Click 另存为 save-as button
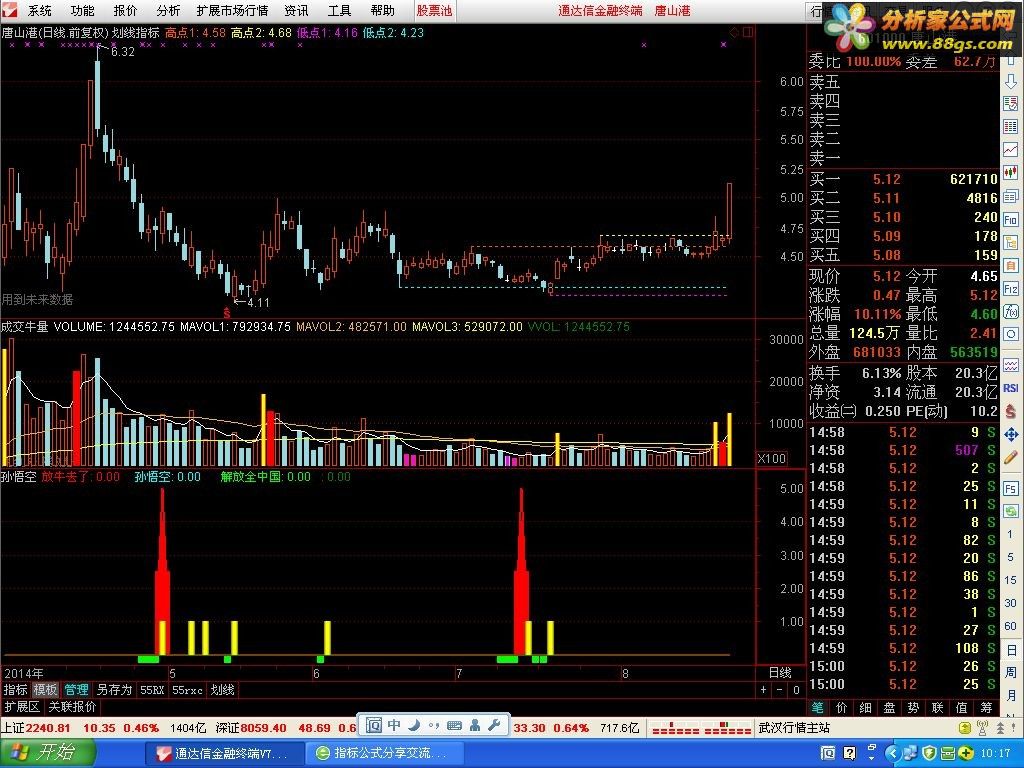The image size is (1024, 768). (114, 690)
